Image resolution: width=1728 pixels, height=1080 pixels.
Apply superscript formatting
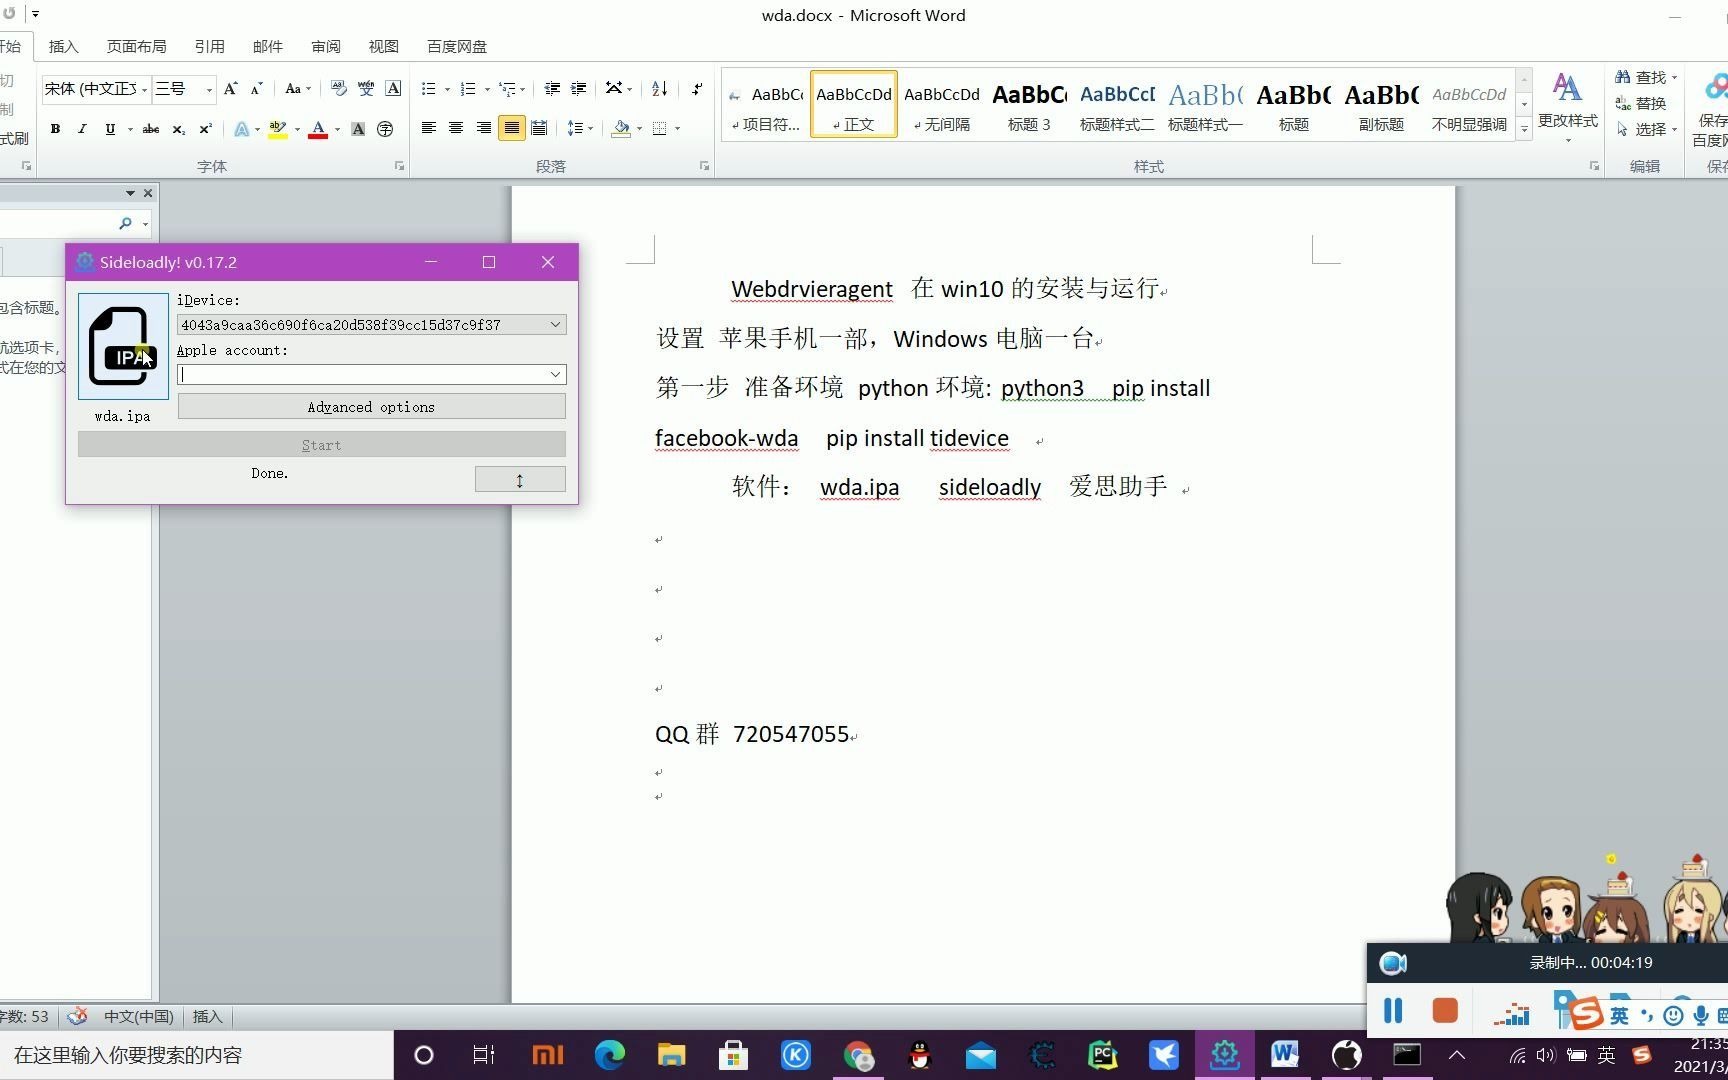(x=205, y=129)
